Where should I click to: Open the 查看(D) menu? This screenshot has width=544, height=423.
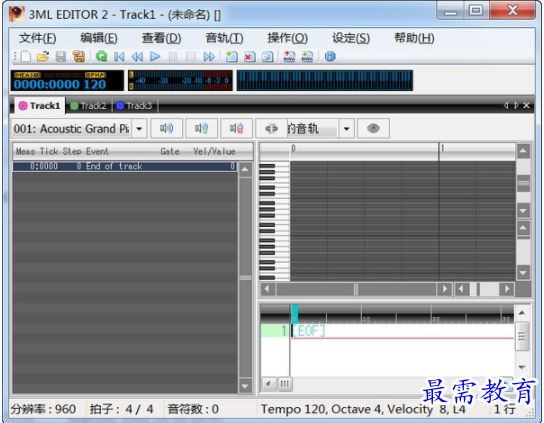(x=161, y=38)
